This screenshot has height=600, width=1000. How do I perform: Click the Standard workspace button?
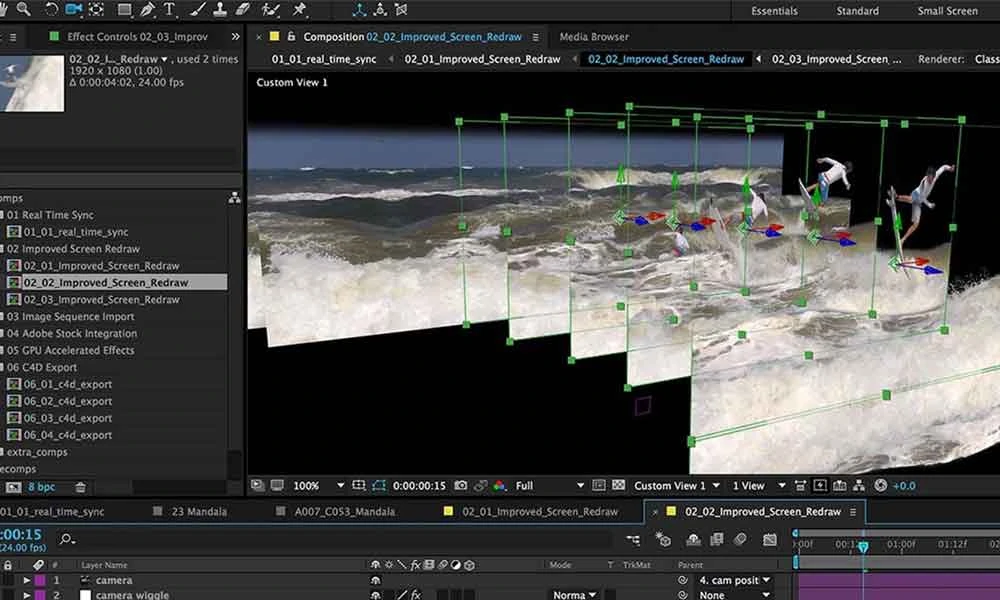(857, 10)
